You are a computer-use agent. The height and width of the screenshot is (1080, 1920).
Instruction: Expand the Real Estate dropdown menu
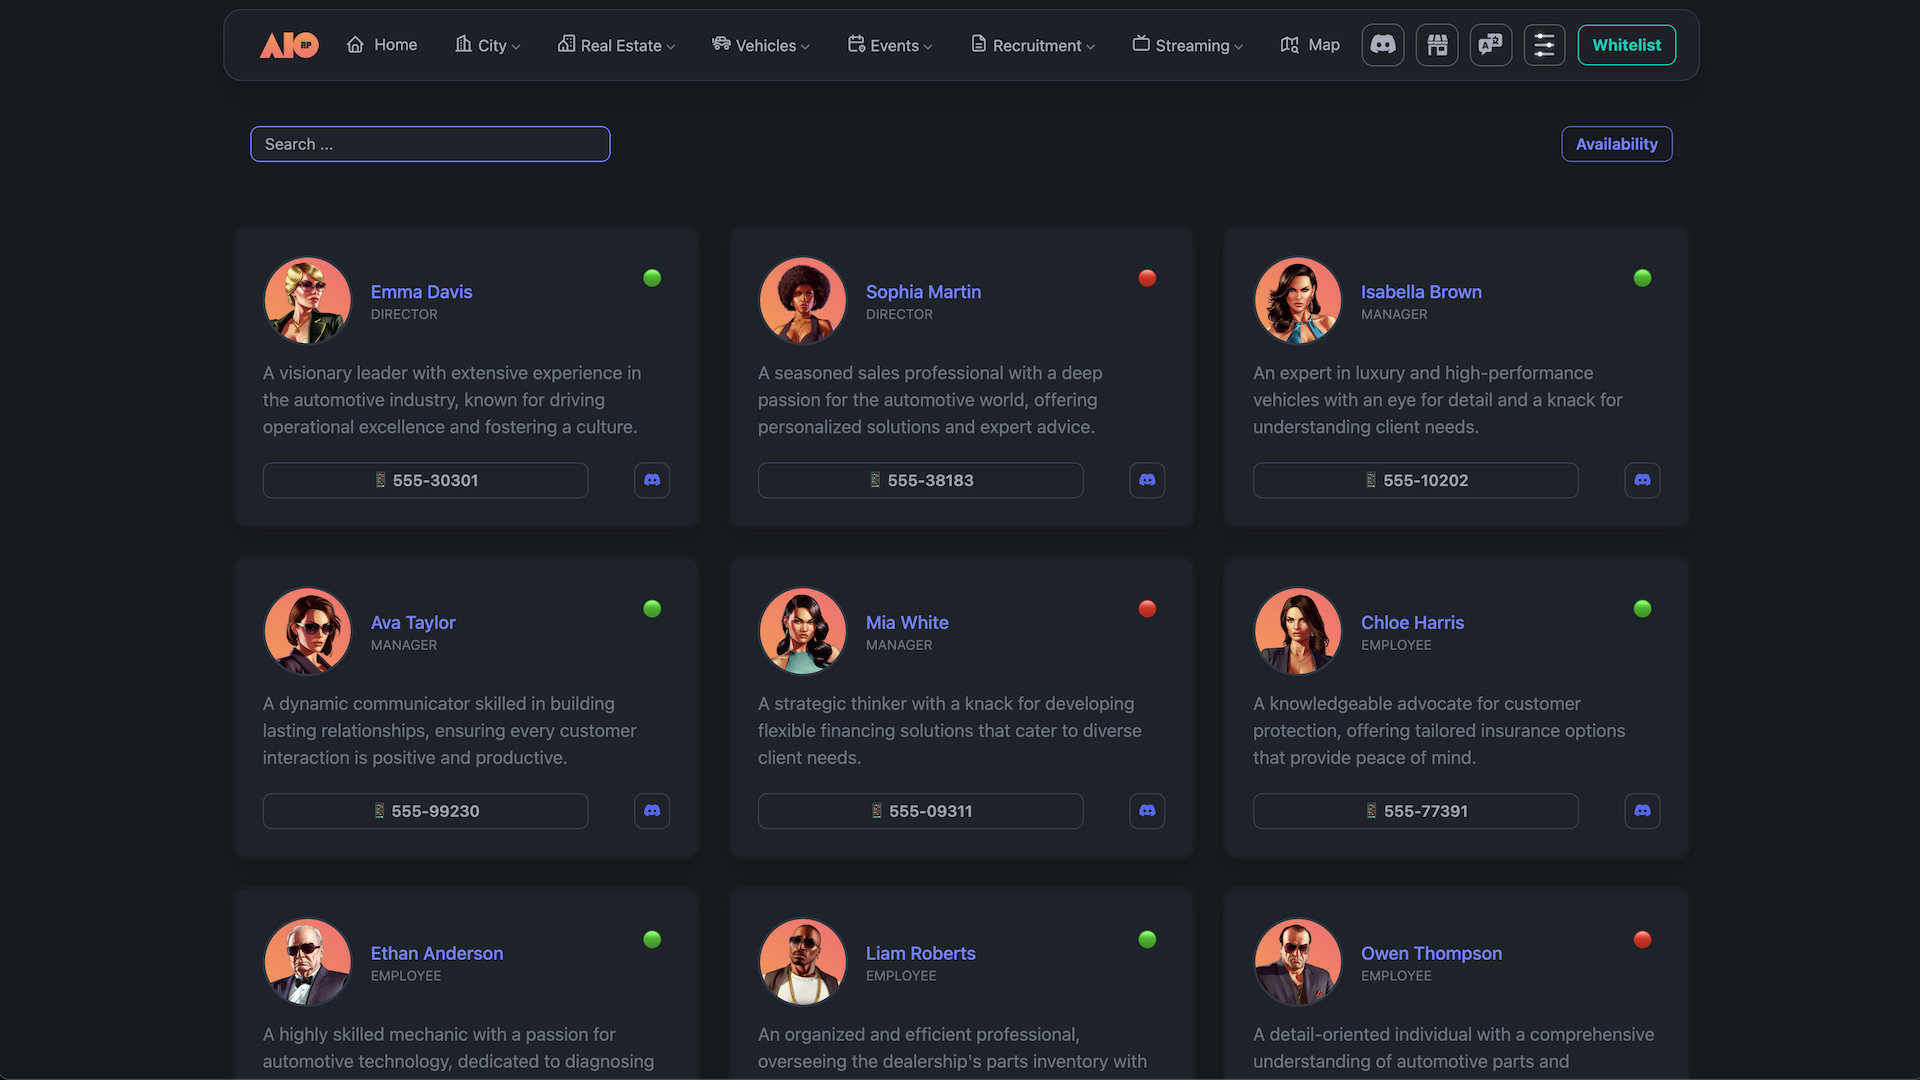coord(617,45)
